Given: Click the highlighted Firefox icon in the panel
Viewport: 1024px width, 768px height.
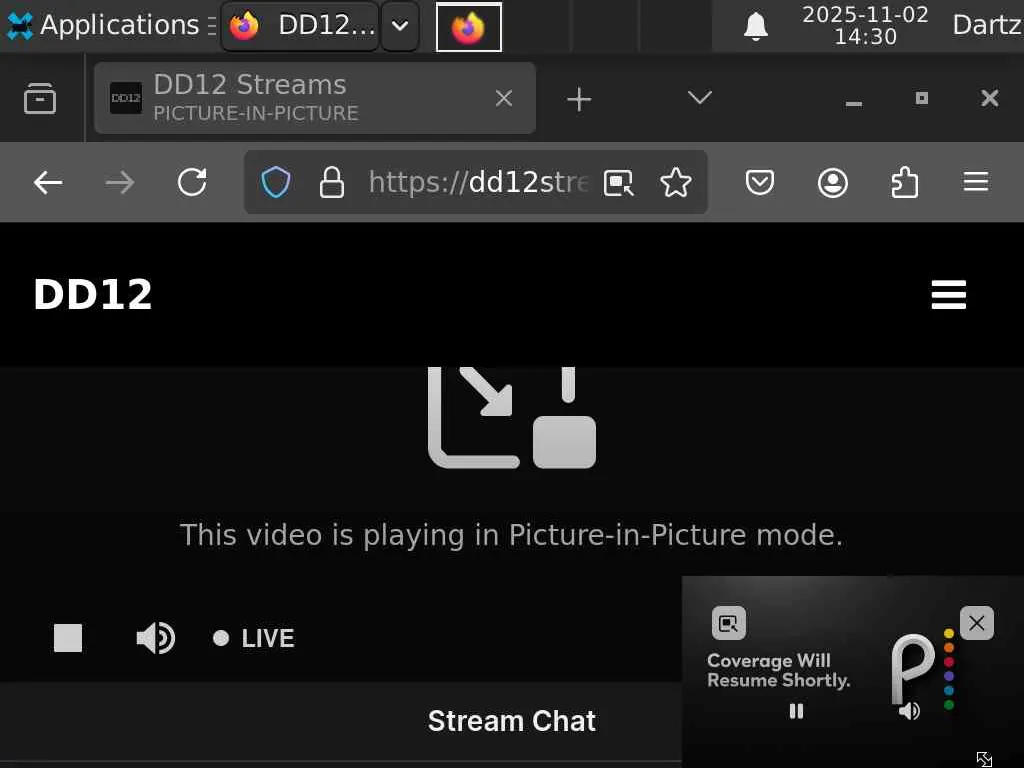Looking at the screenshot, I should (x=469, y=27).
